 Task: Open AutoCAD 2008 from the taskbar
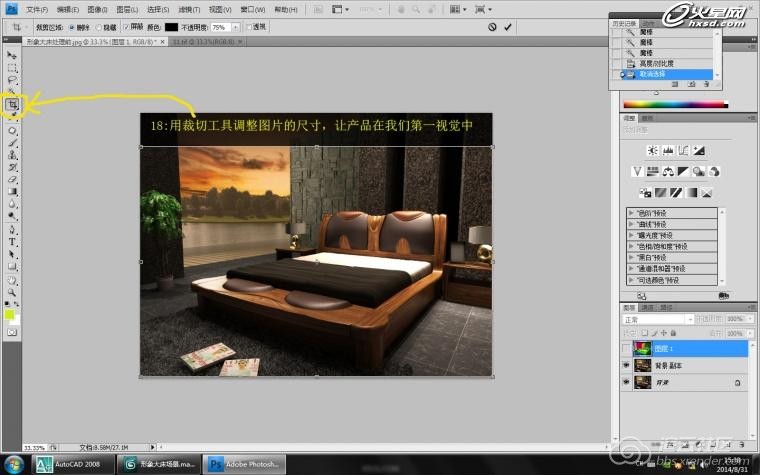coord(74,464)
